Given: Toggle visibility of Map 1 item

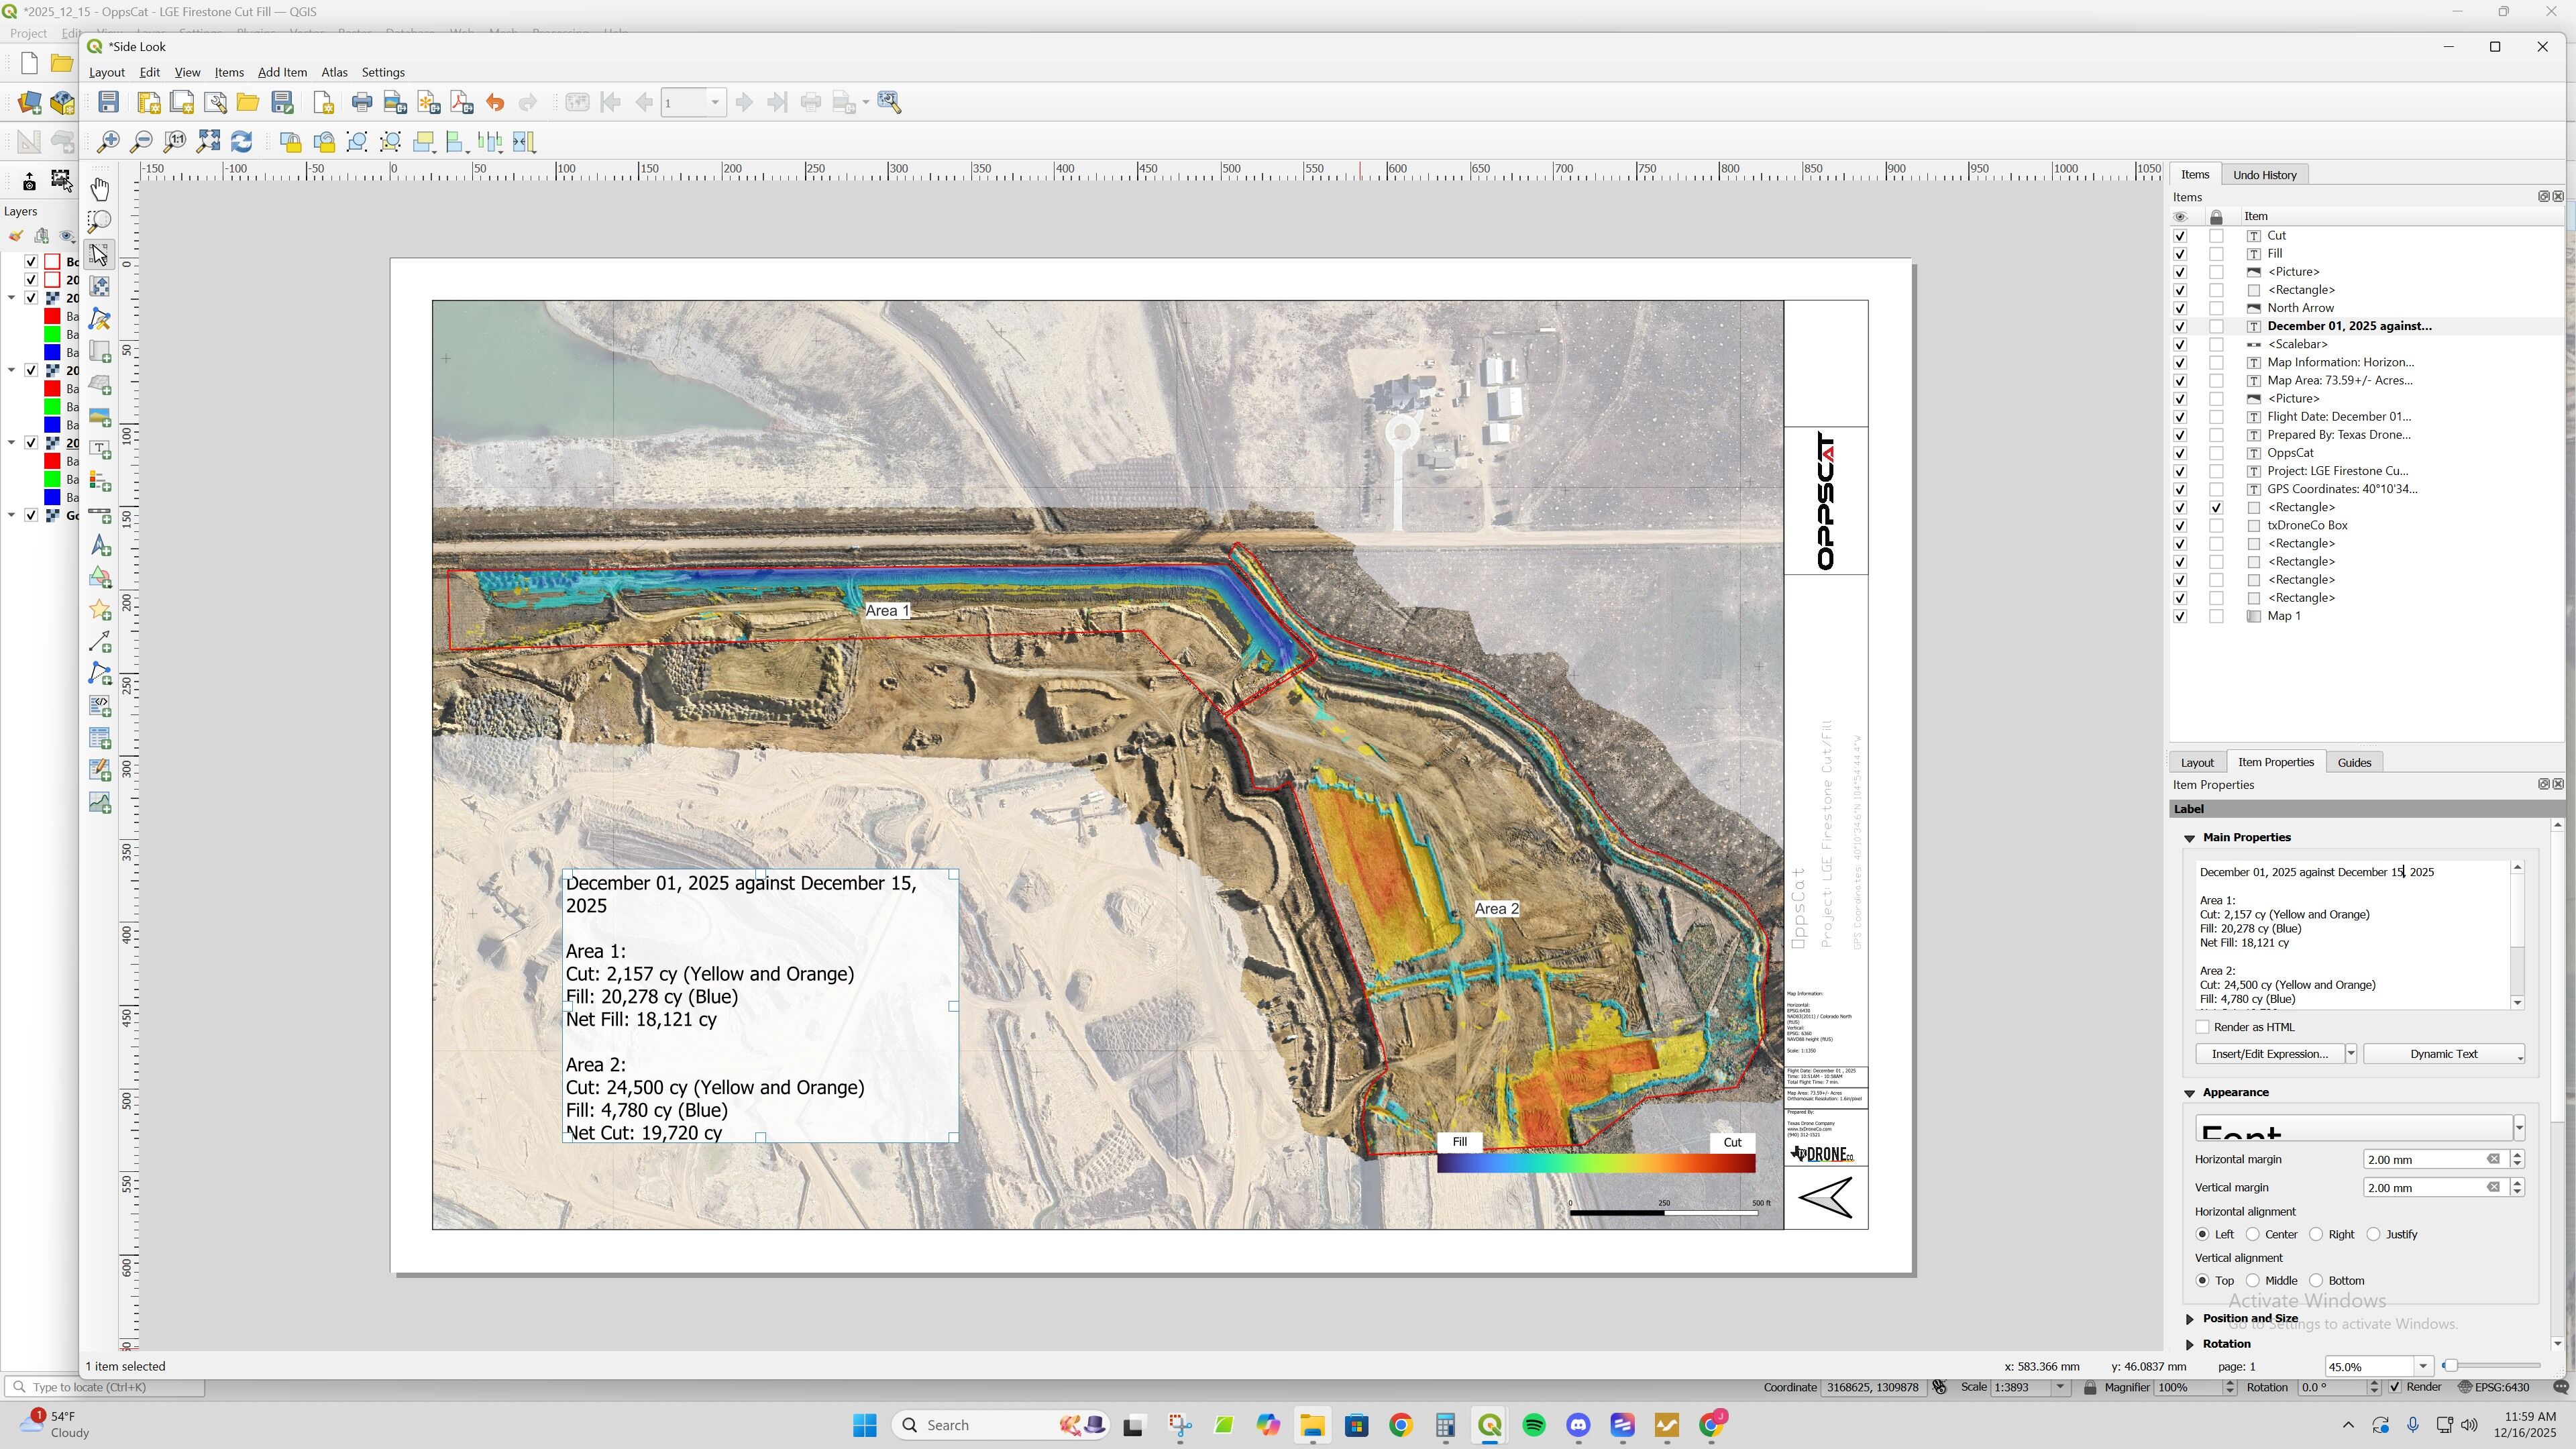Looking at the screenshot, I should 2180,616.
